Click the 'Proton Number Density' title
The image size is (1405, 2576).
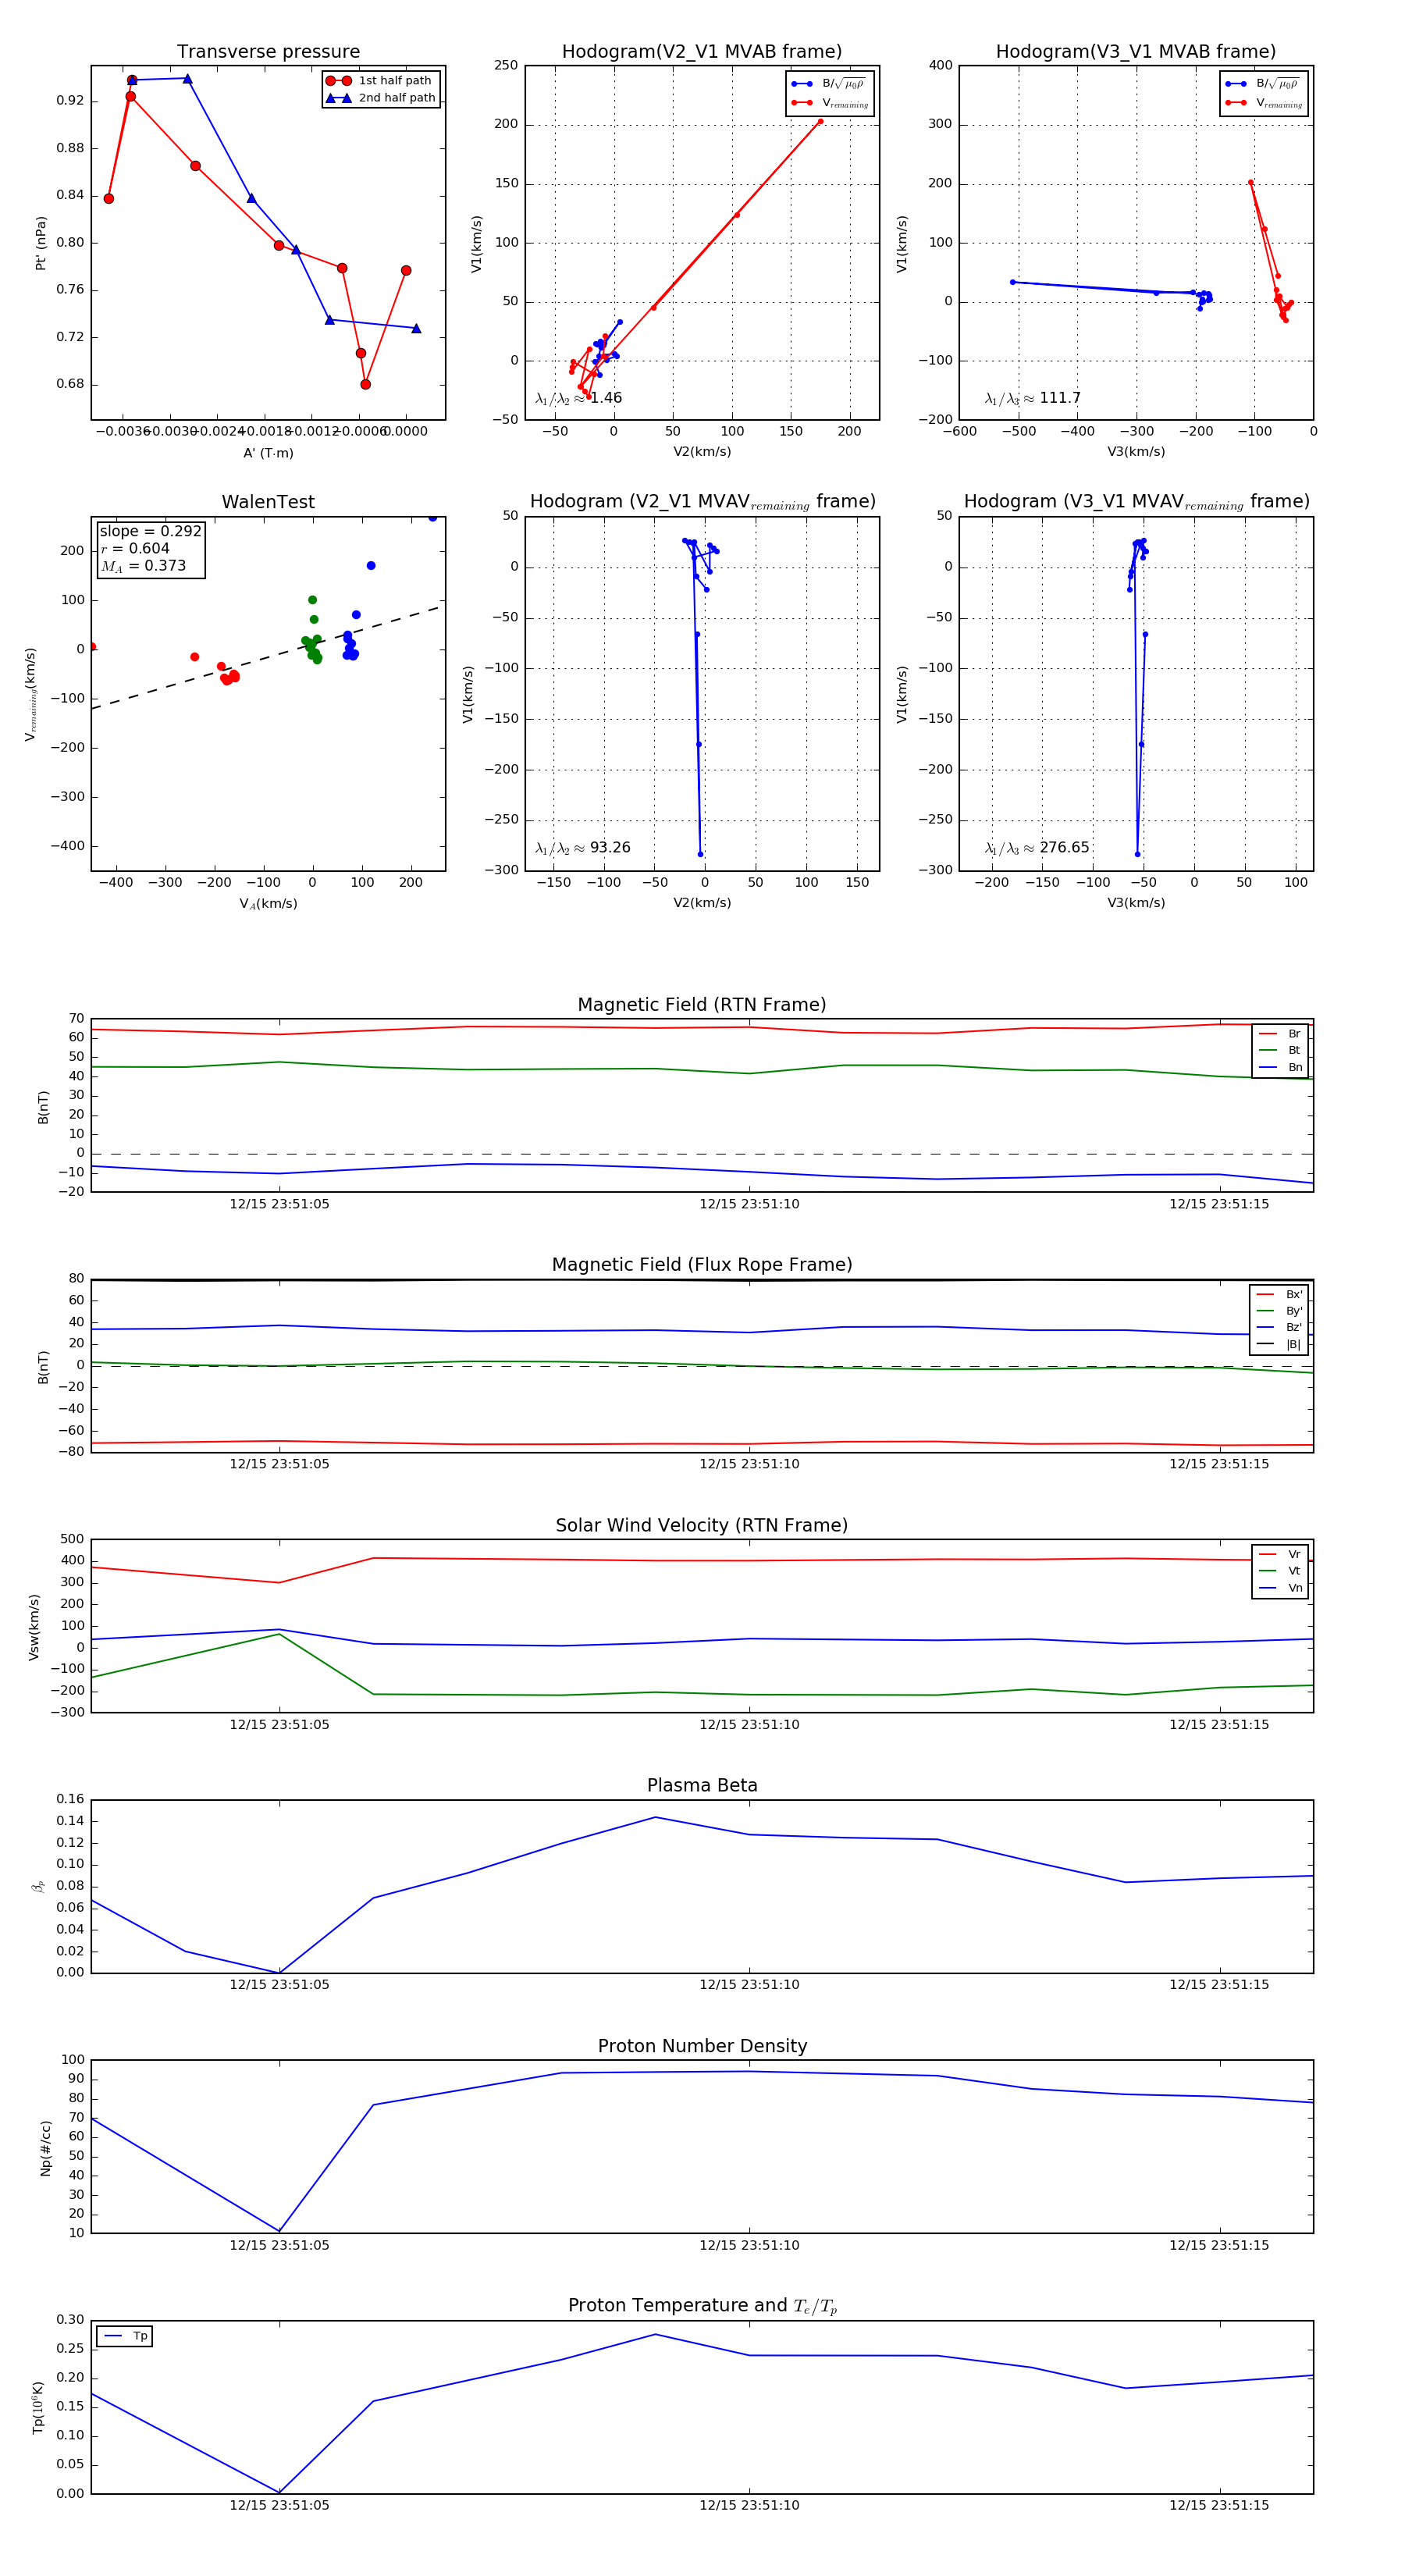pyautogui.click(x=702, y=2046)
